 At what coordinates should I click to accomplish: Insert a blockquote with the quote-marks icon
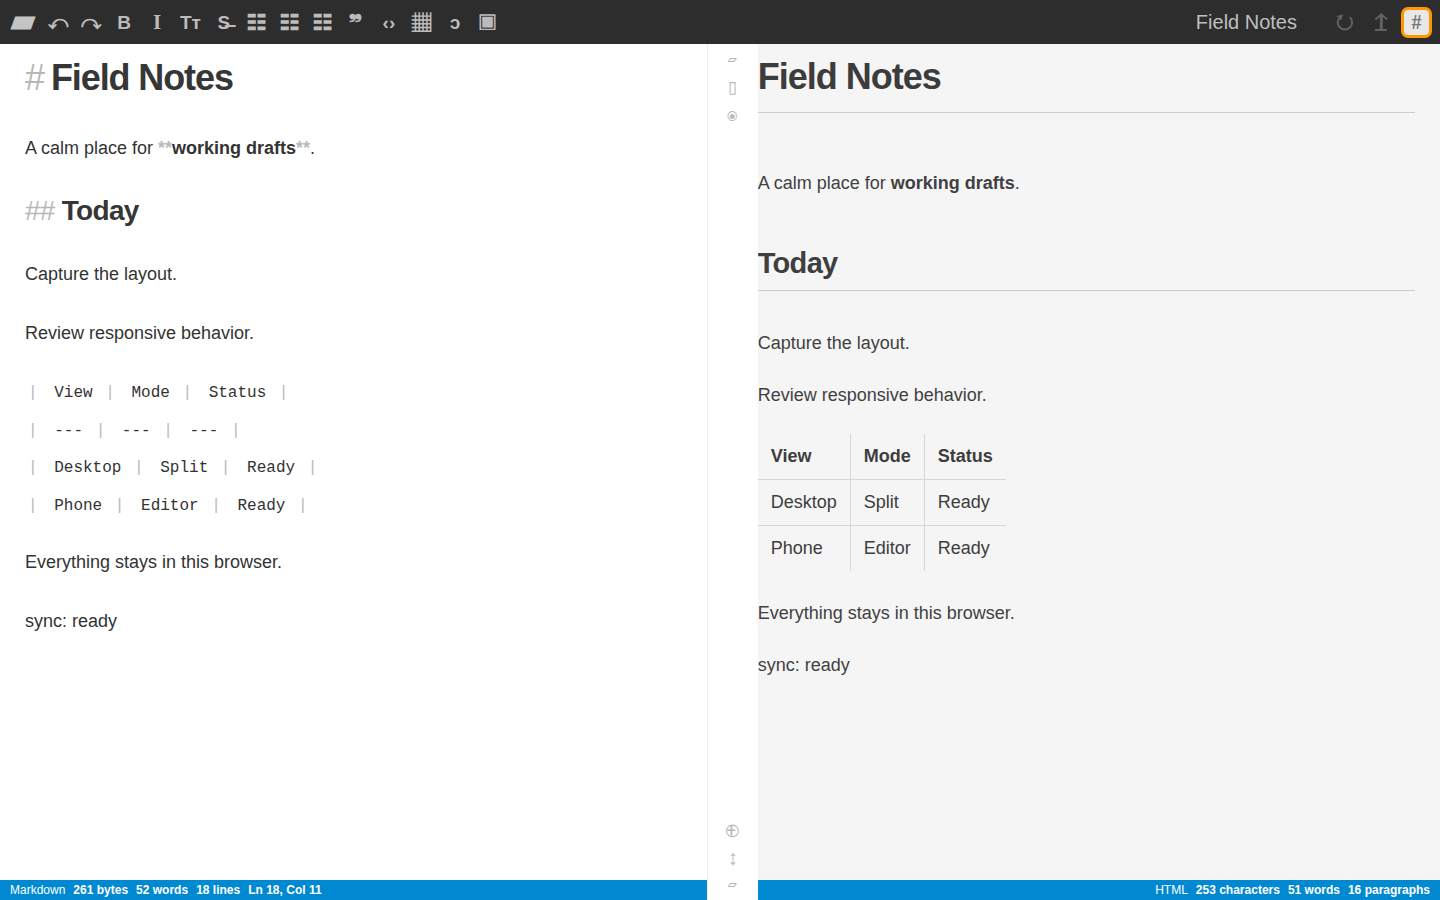click(x=355, y=20)
